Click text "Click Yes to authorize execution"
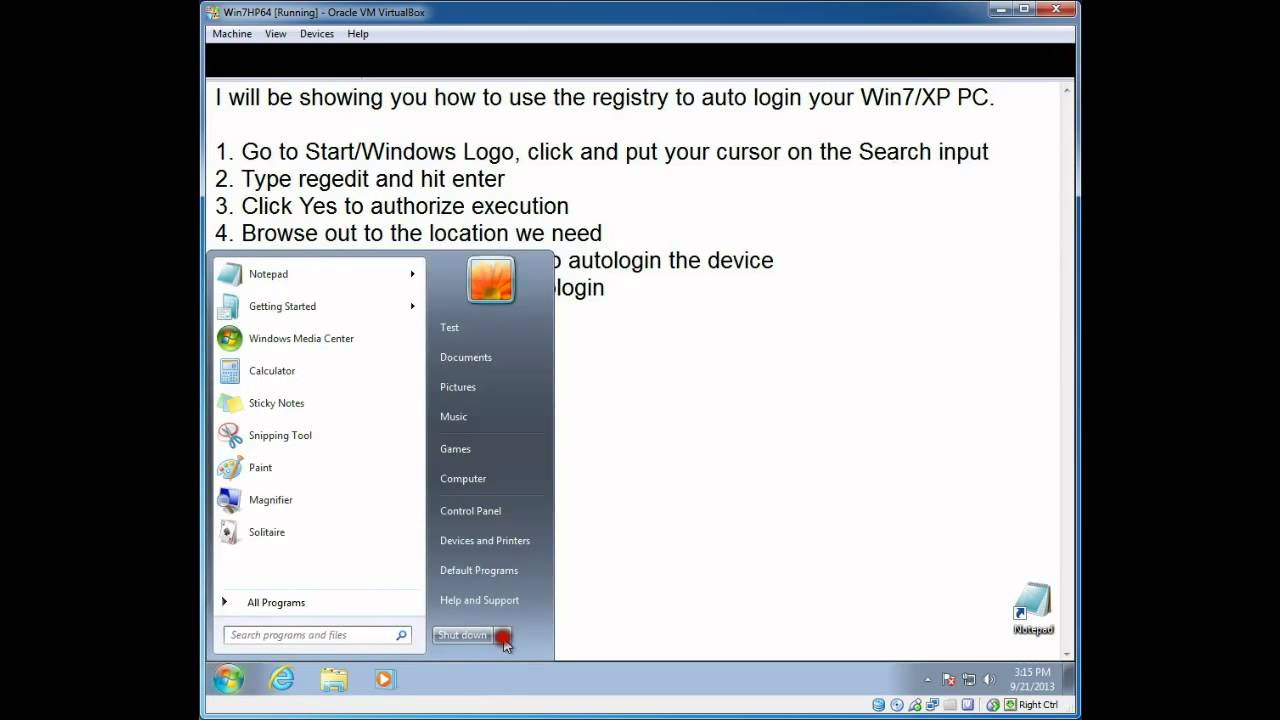The height and width of the screenshot is (720, 1280). 405,206
